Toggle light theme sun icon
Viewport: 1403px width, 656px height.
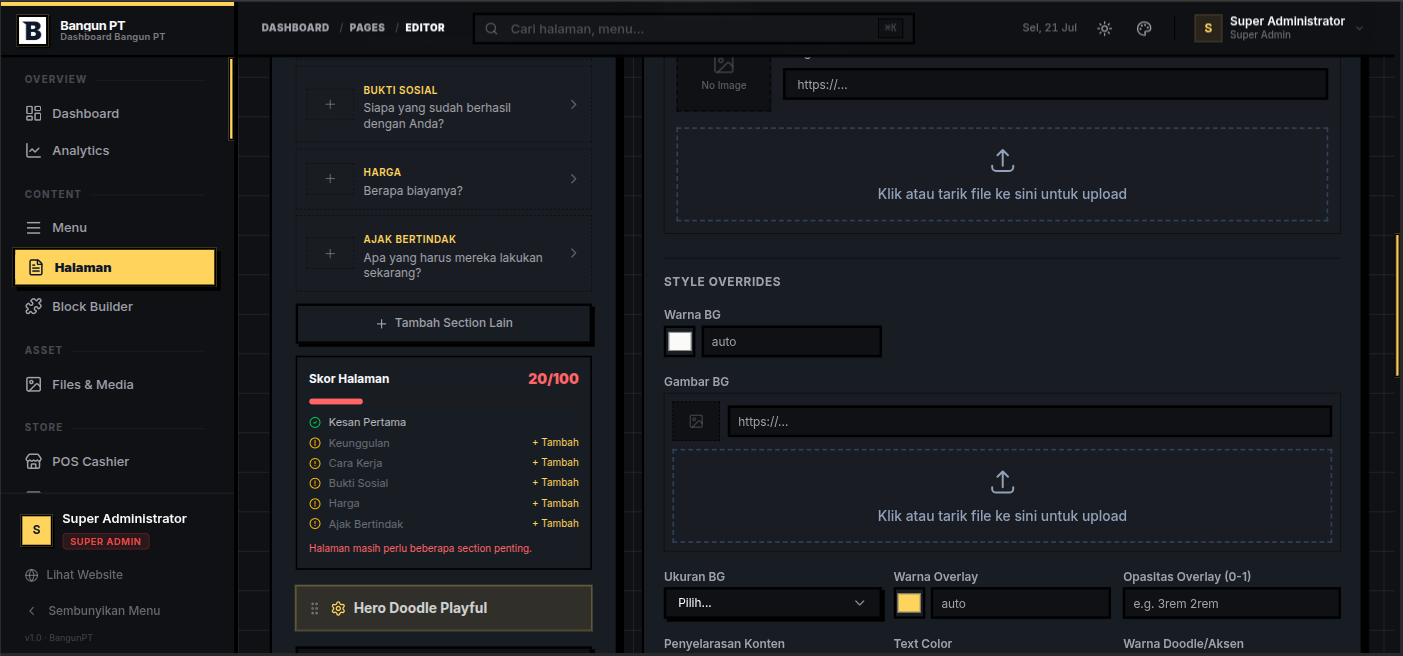pos(1104,28)
